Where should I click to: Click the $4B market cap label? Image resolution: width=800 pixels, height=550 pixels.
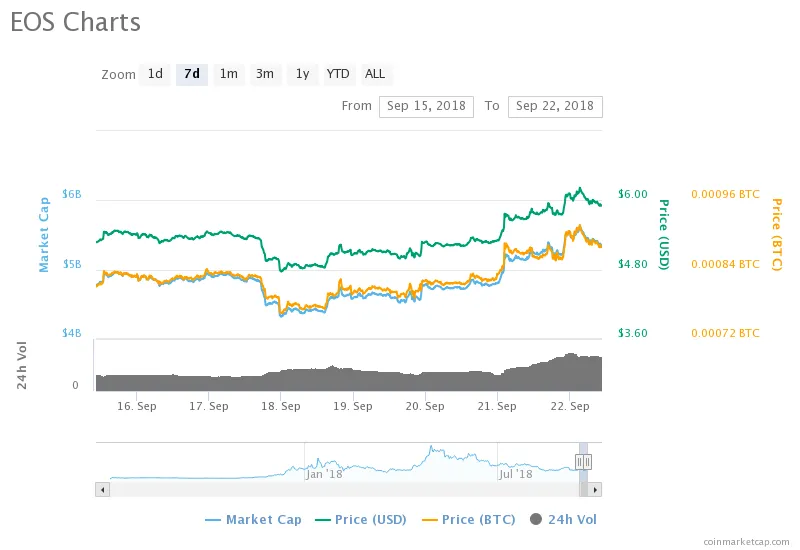click(71, 333)
